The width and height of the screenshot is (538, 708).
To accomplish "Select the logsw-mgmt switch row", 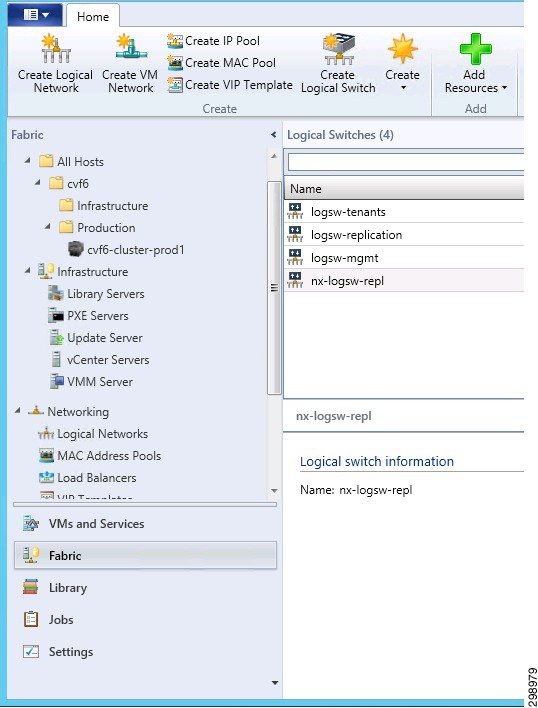I will coord(404,257).
